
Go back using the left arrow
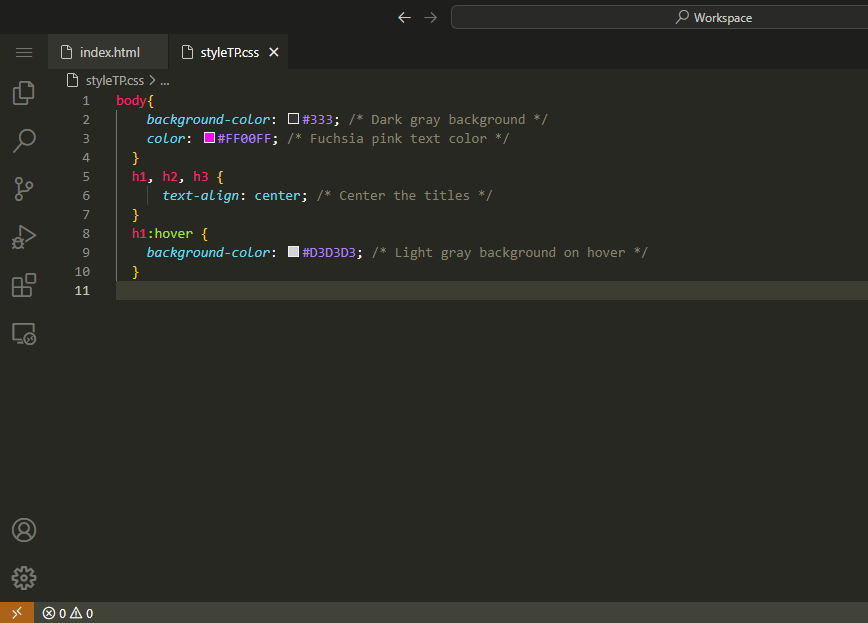click(404, 17)
